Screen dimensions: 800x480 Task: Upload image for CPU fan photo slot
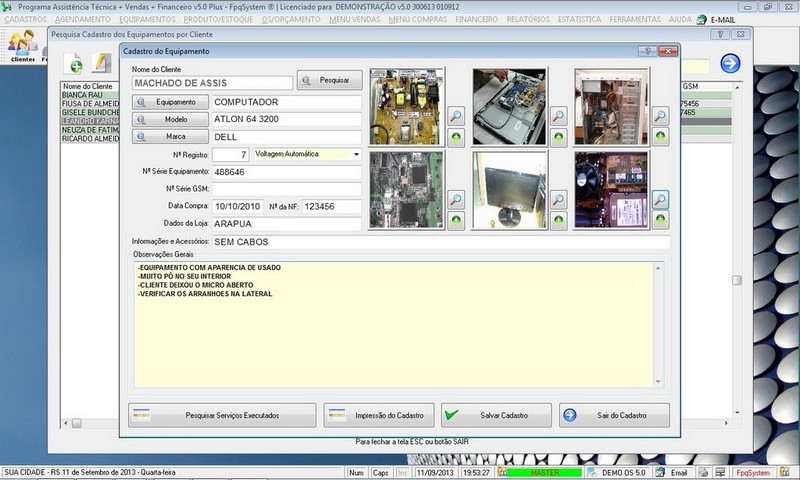tap(660, 219)
